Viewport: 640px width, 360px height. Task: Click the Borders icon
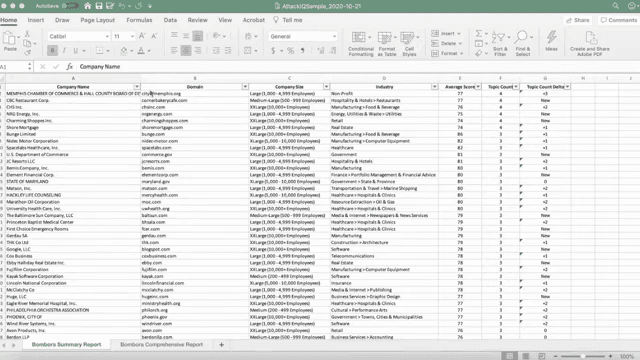99,51
